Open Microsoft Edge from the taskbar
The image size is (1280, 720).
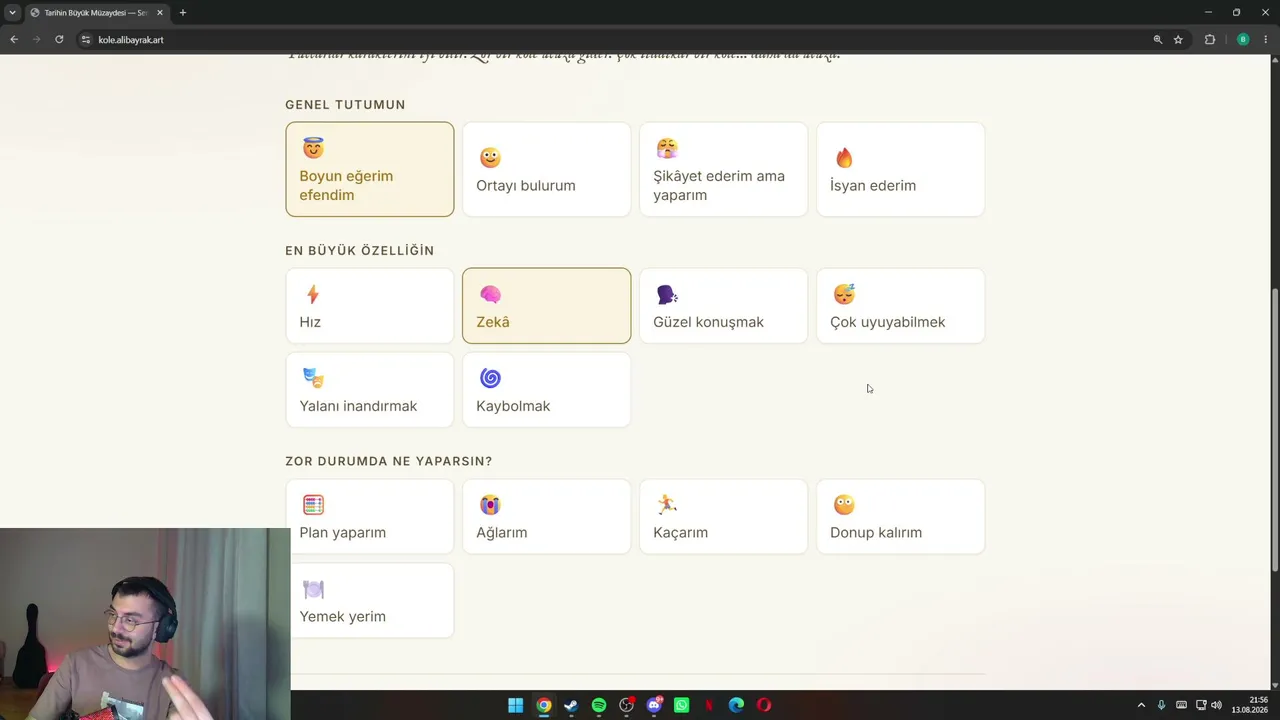click(736, 705)
